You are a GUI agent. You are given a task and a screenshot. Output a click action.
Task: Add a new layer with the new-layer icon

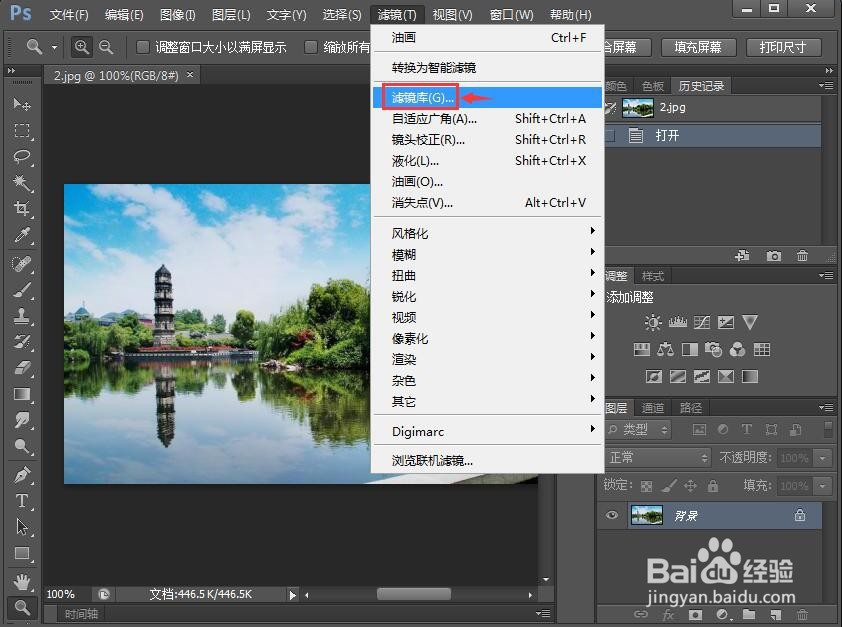coord(775,614)
